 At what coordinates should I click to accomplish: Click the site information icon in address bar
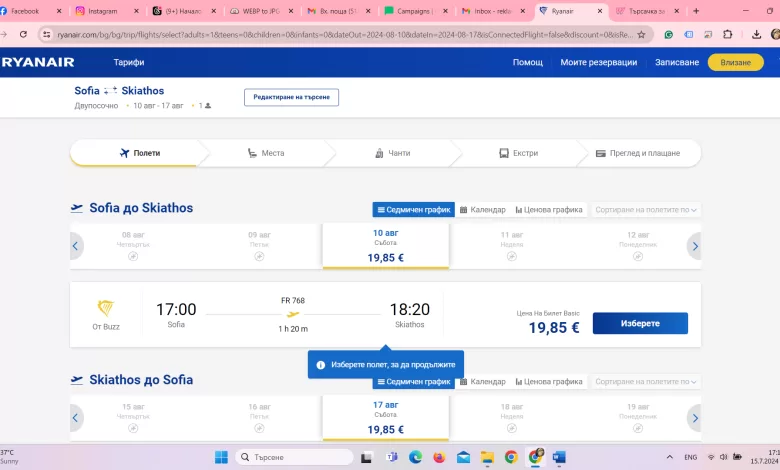(46, 34)
